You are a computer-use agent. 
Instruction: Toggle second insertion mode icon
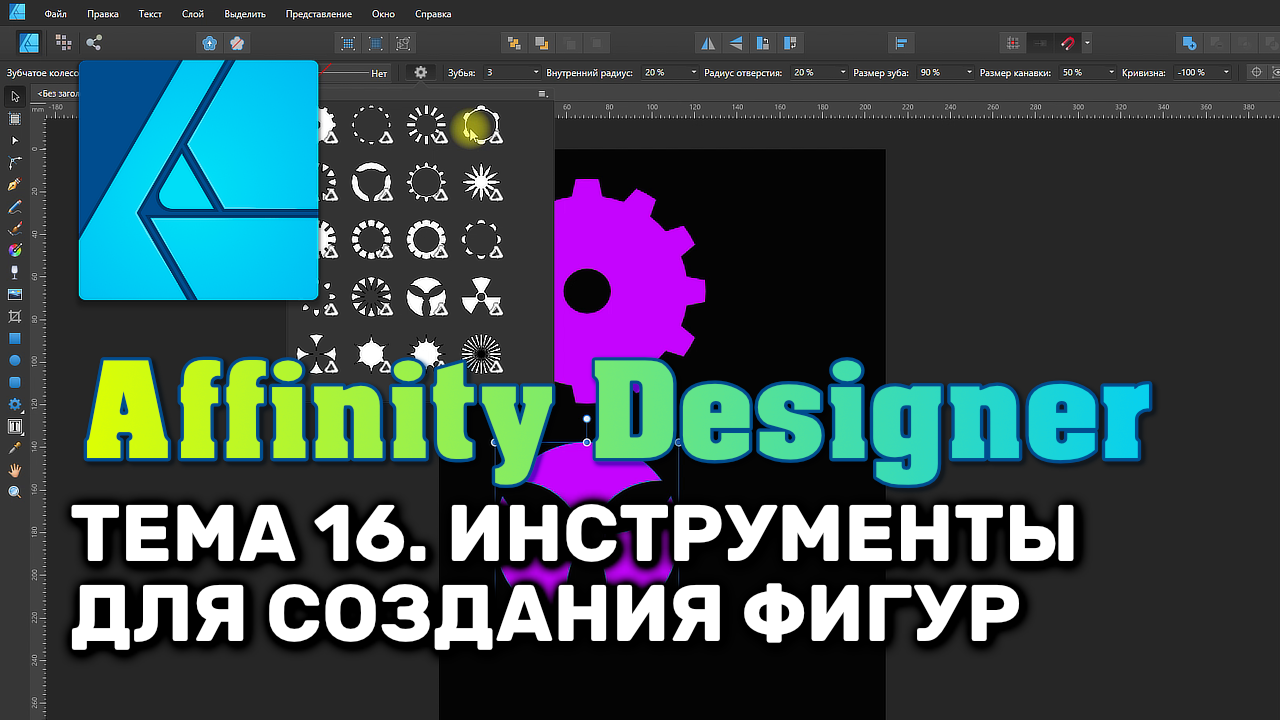click(x=376, y=43)
